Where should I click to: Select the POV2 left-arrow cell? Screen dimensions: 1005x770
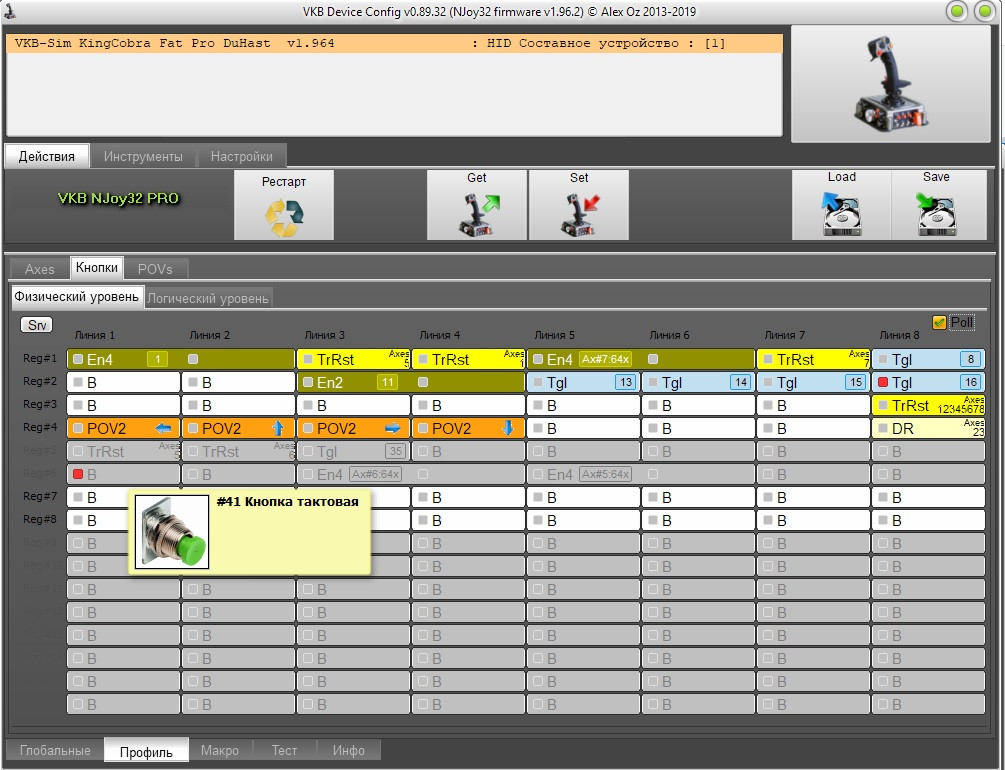[124, 428]
